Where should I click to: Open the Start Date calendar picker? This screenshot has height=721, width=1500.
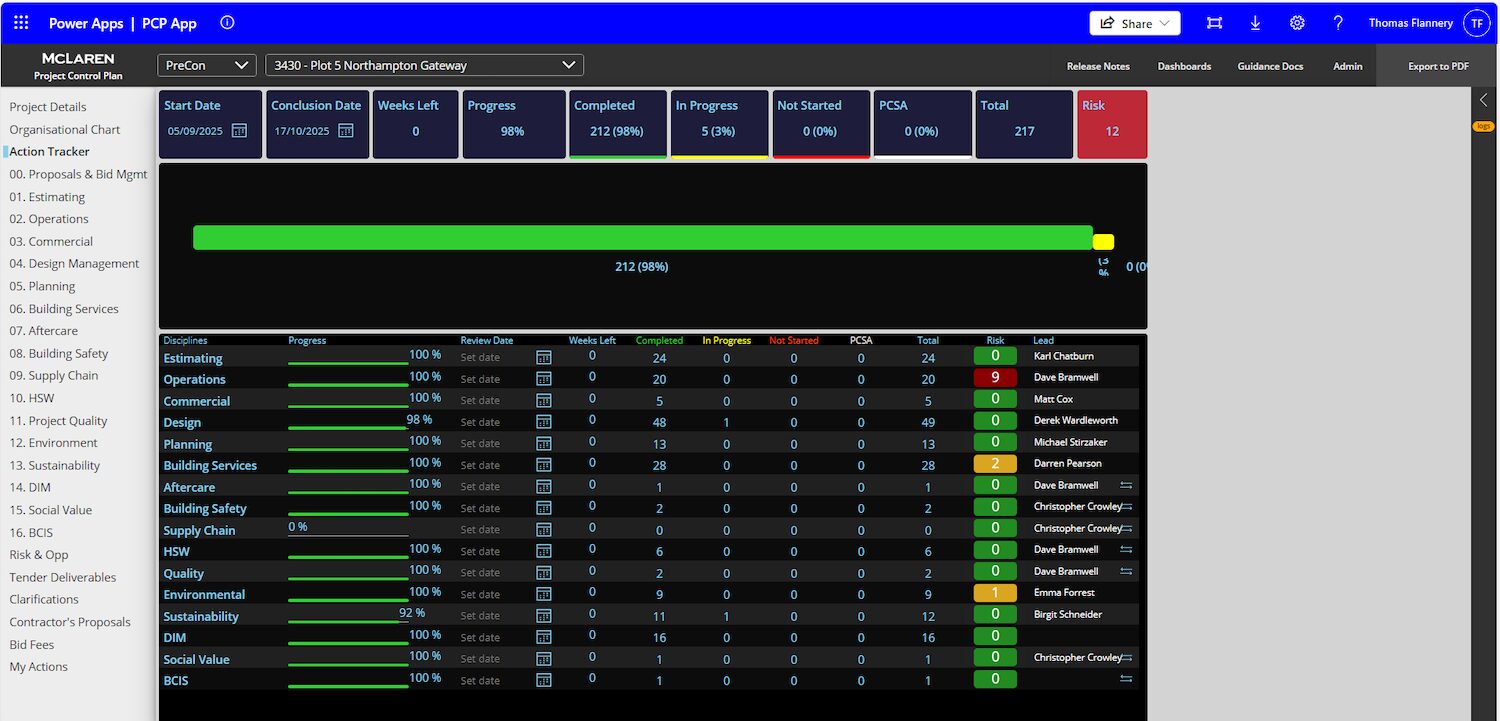pyautogui.click(x=239, y=131)
